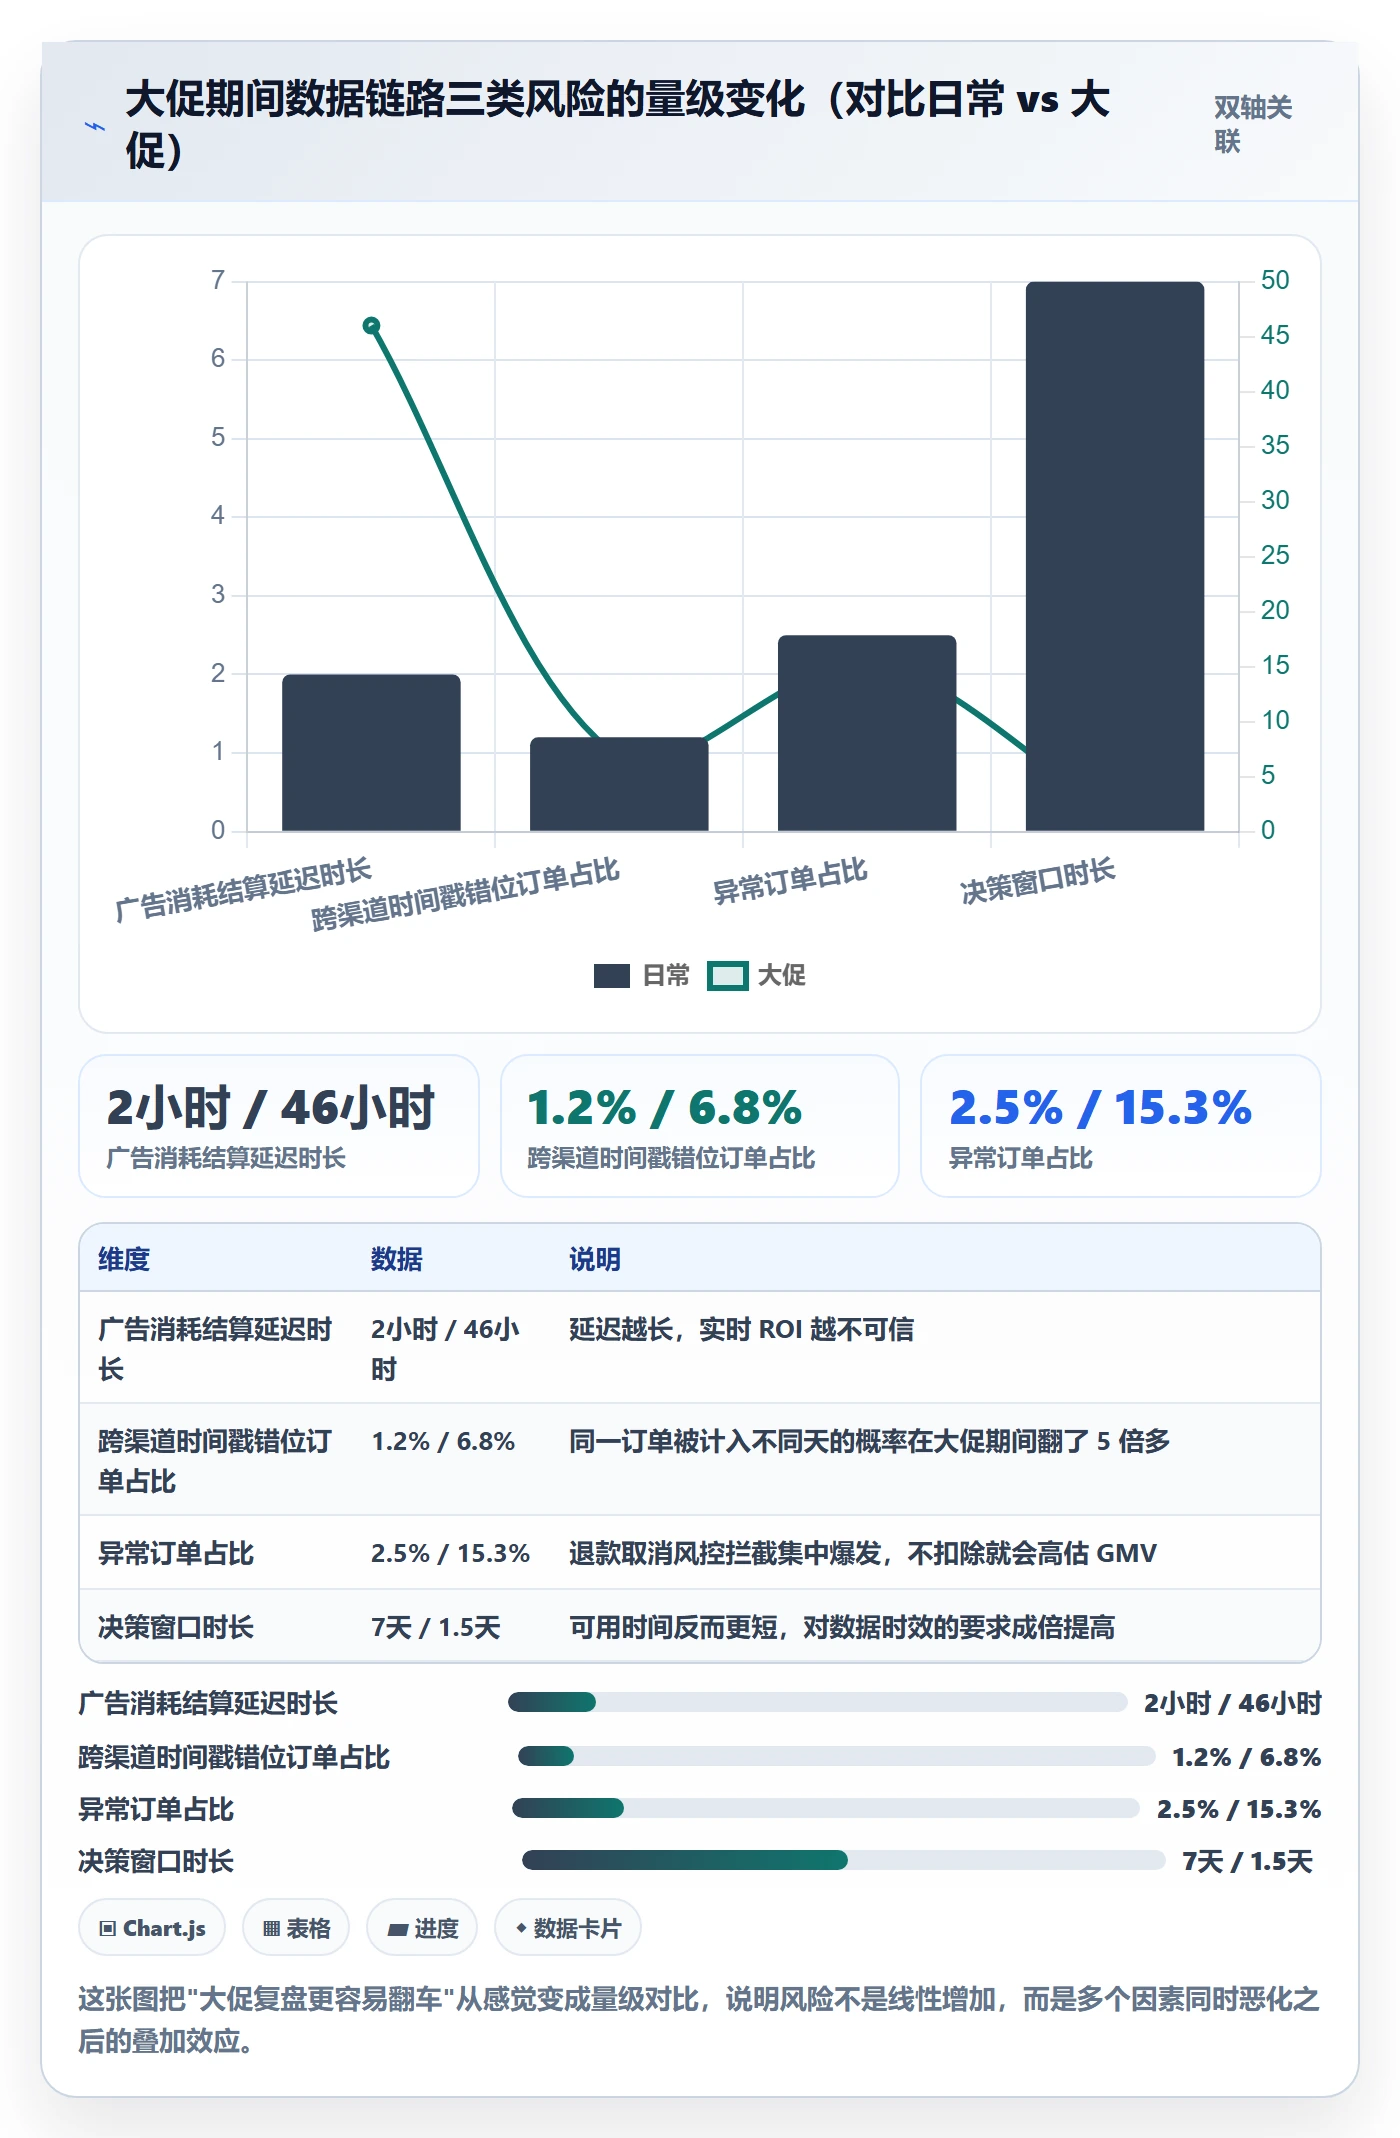The width and height of the screenshot is (1400, 2138).
Task: Click the description starting 同一订单被计入
Action: [870, 1441]
